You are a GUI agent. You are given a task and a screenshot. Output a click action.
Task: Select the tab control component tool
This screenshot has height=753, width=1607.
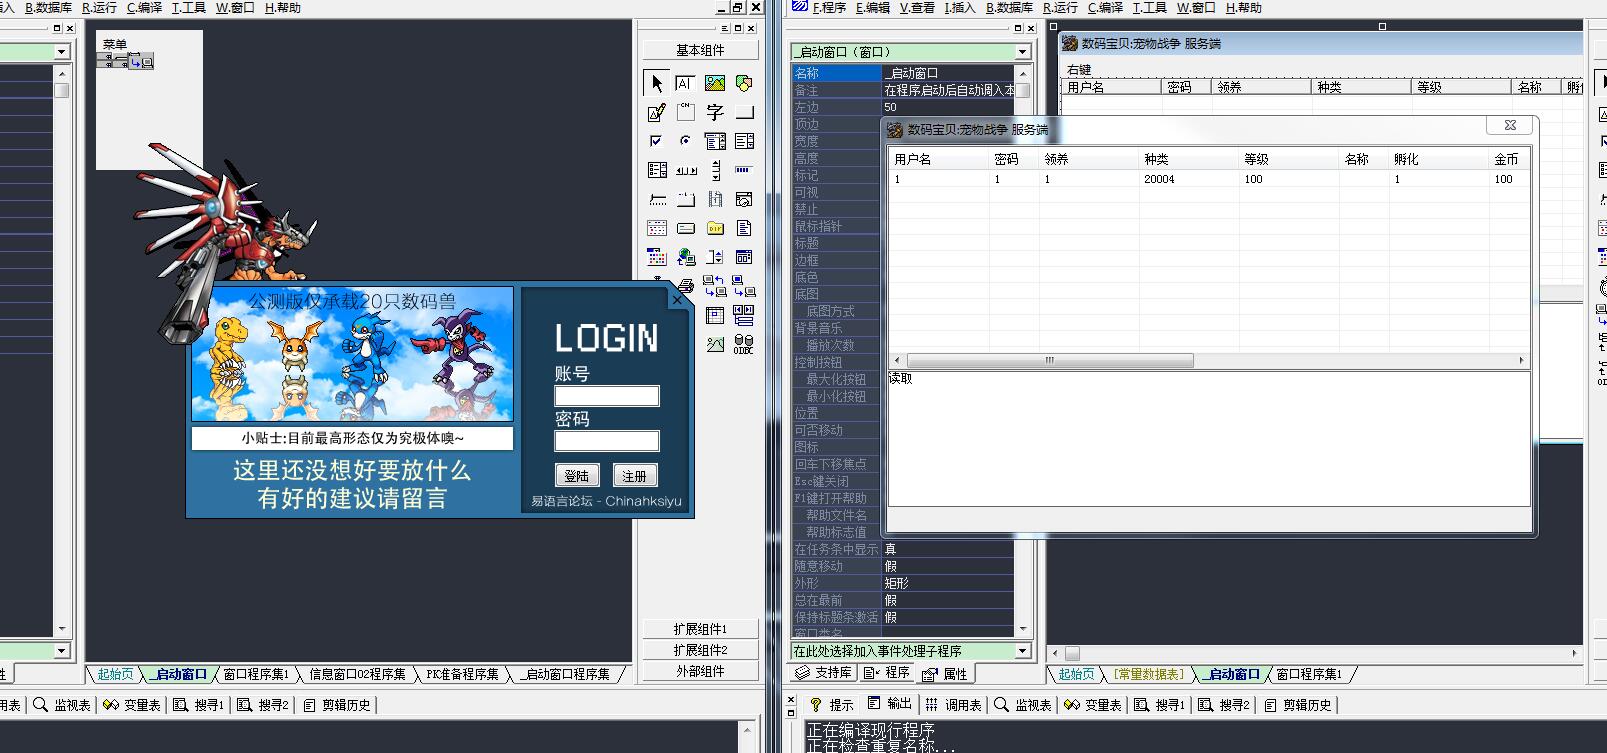[685, 199]
